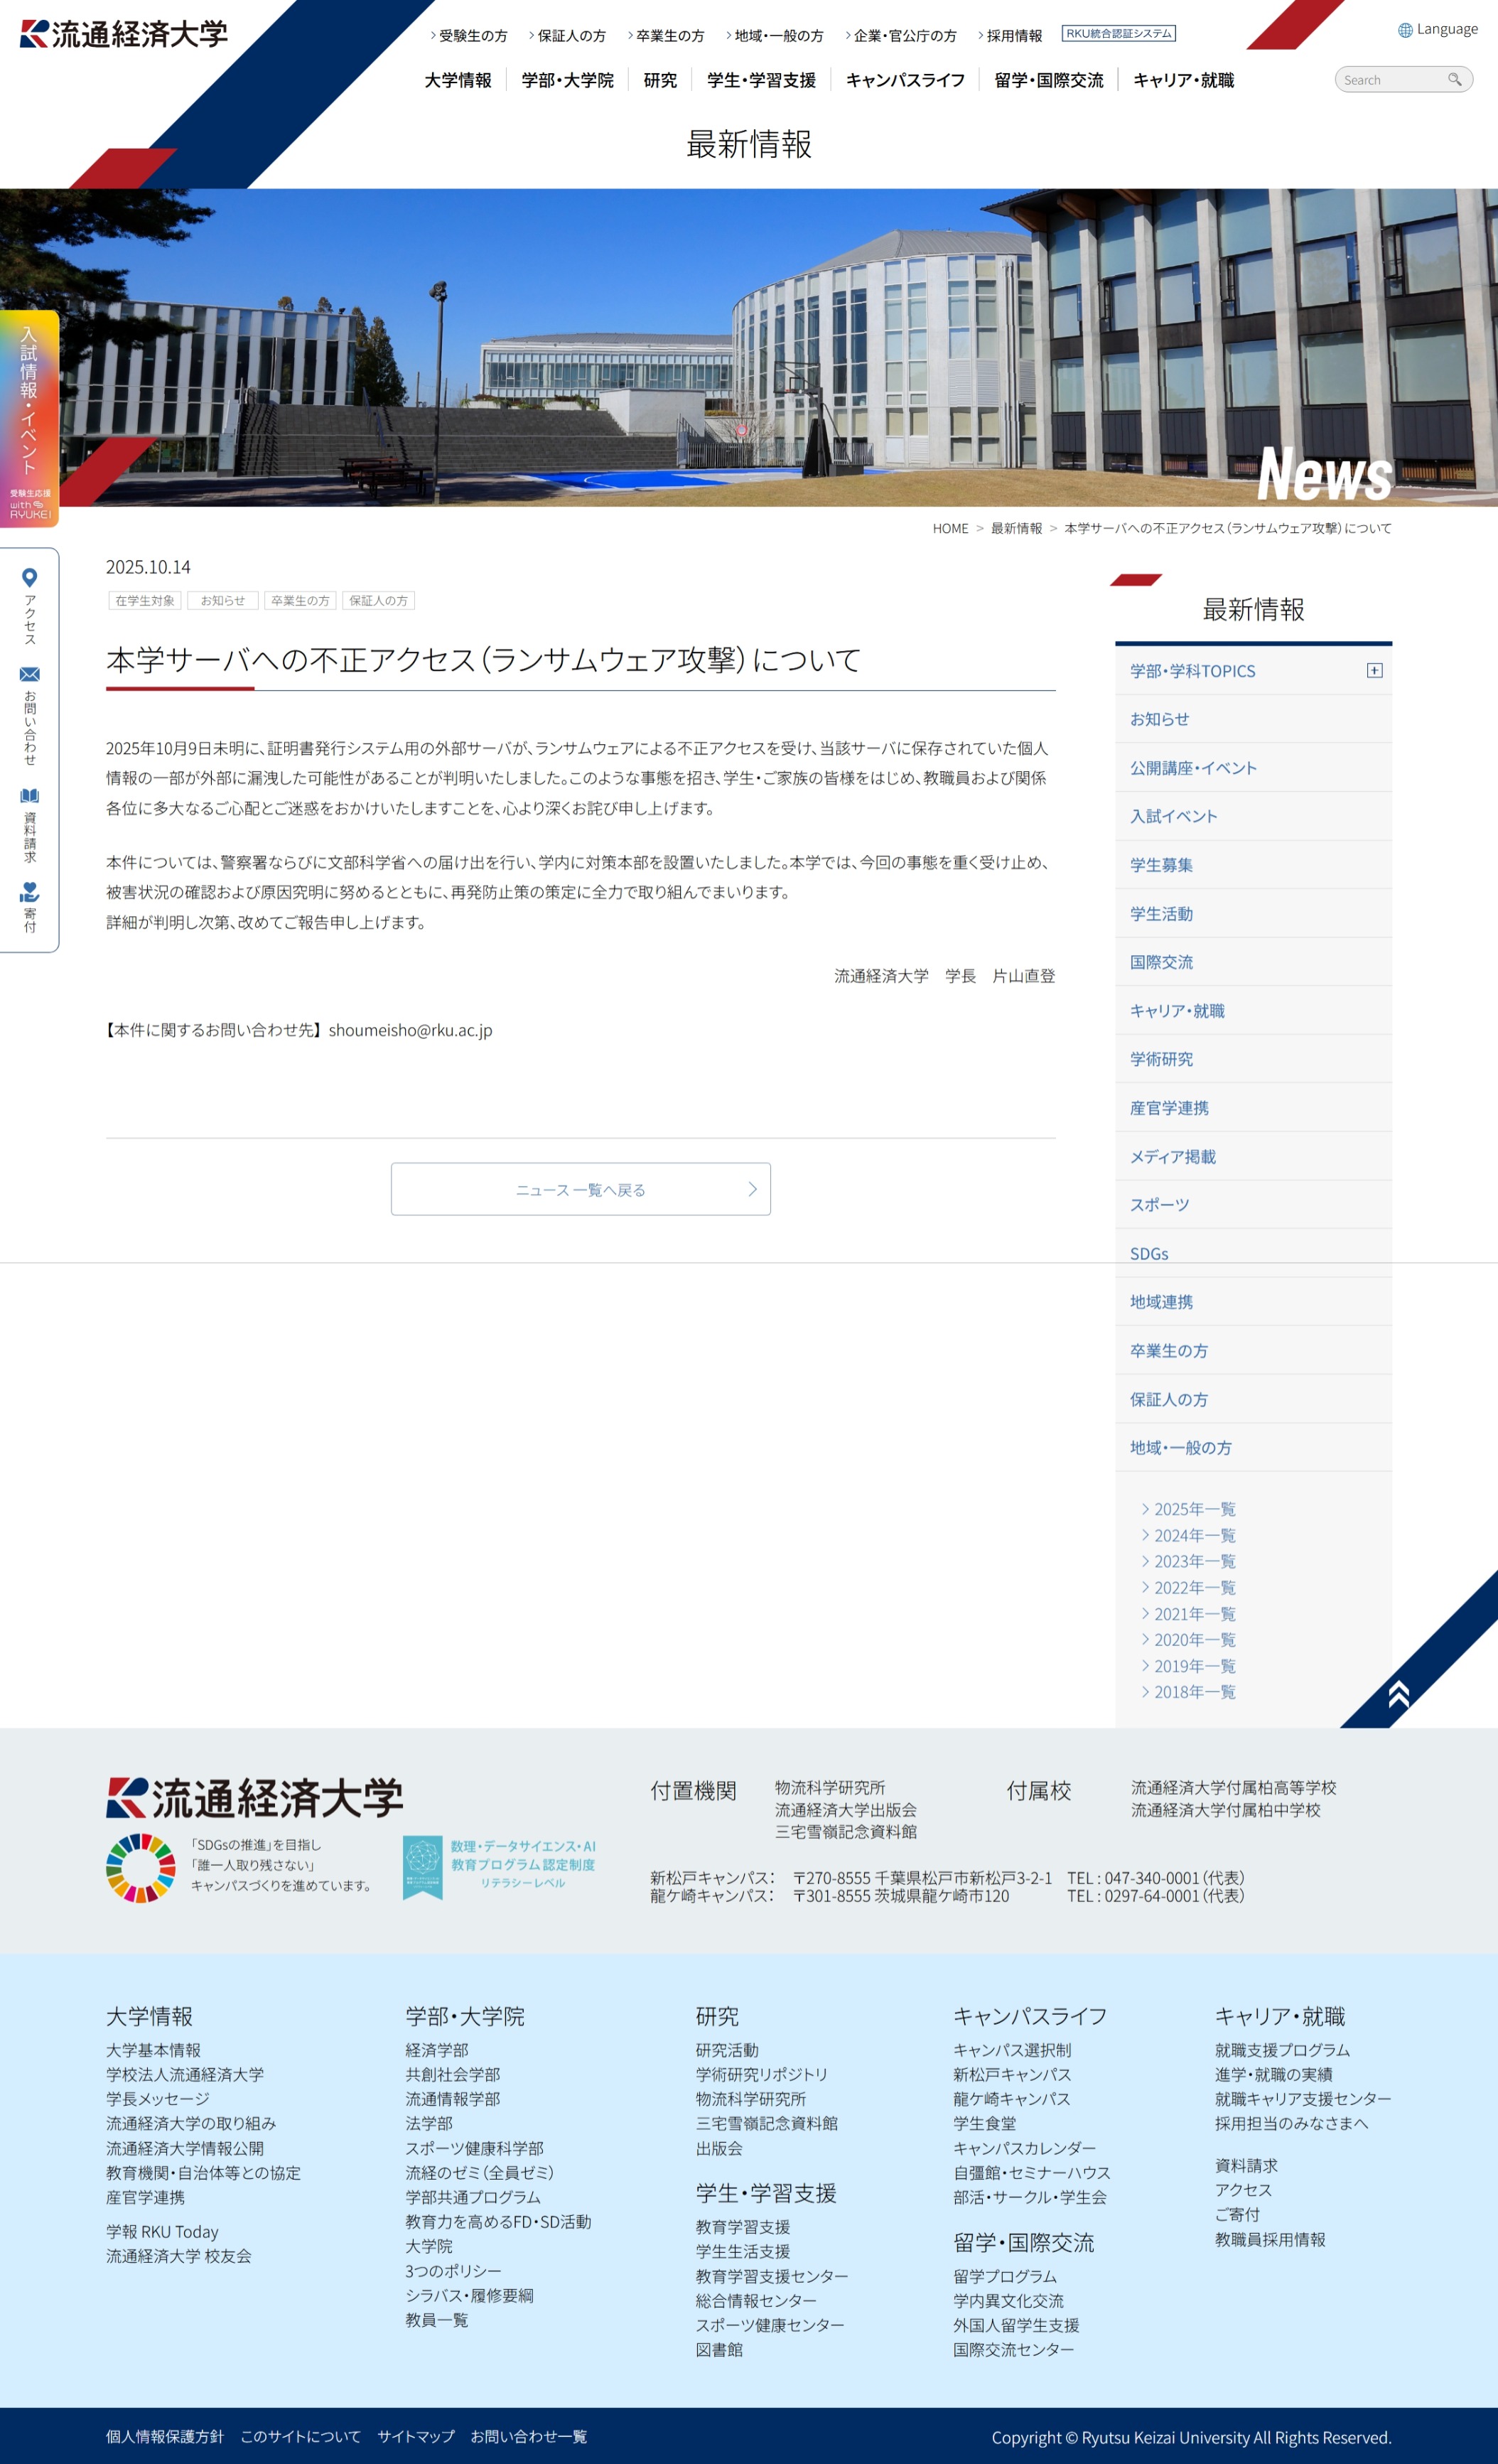This screenshot has width=1498, height=2464.
Task: Click the book brochure request icon
Action: pyautogui.click(x=29, y=796)
